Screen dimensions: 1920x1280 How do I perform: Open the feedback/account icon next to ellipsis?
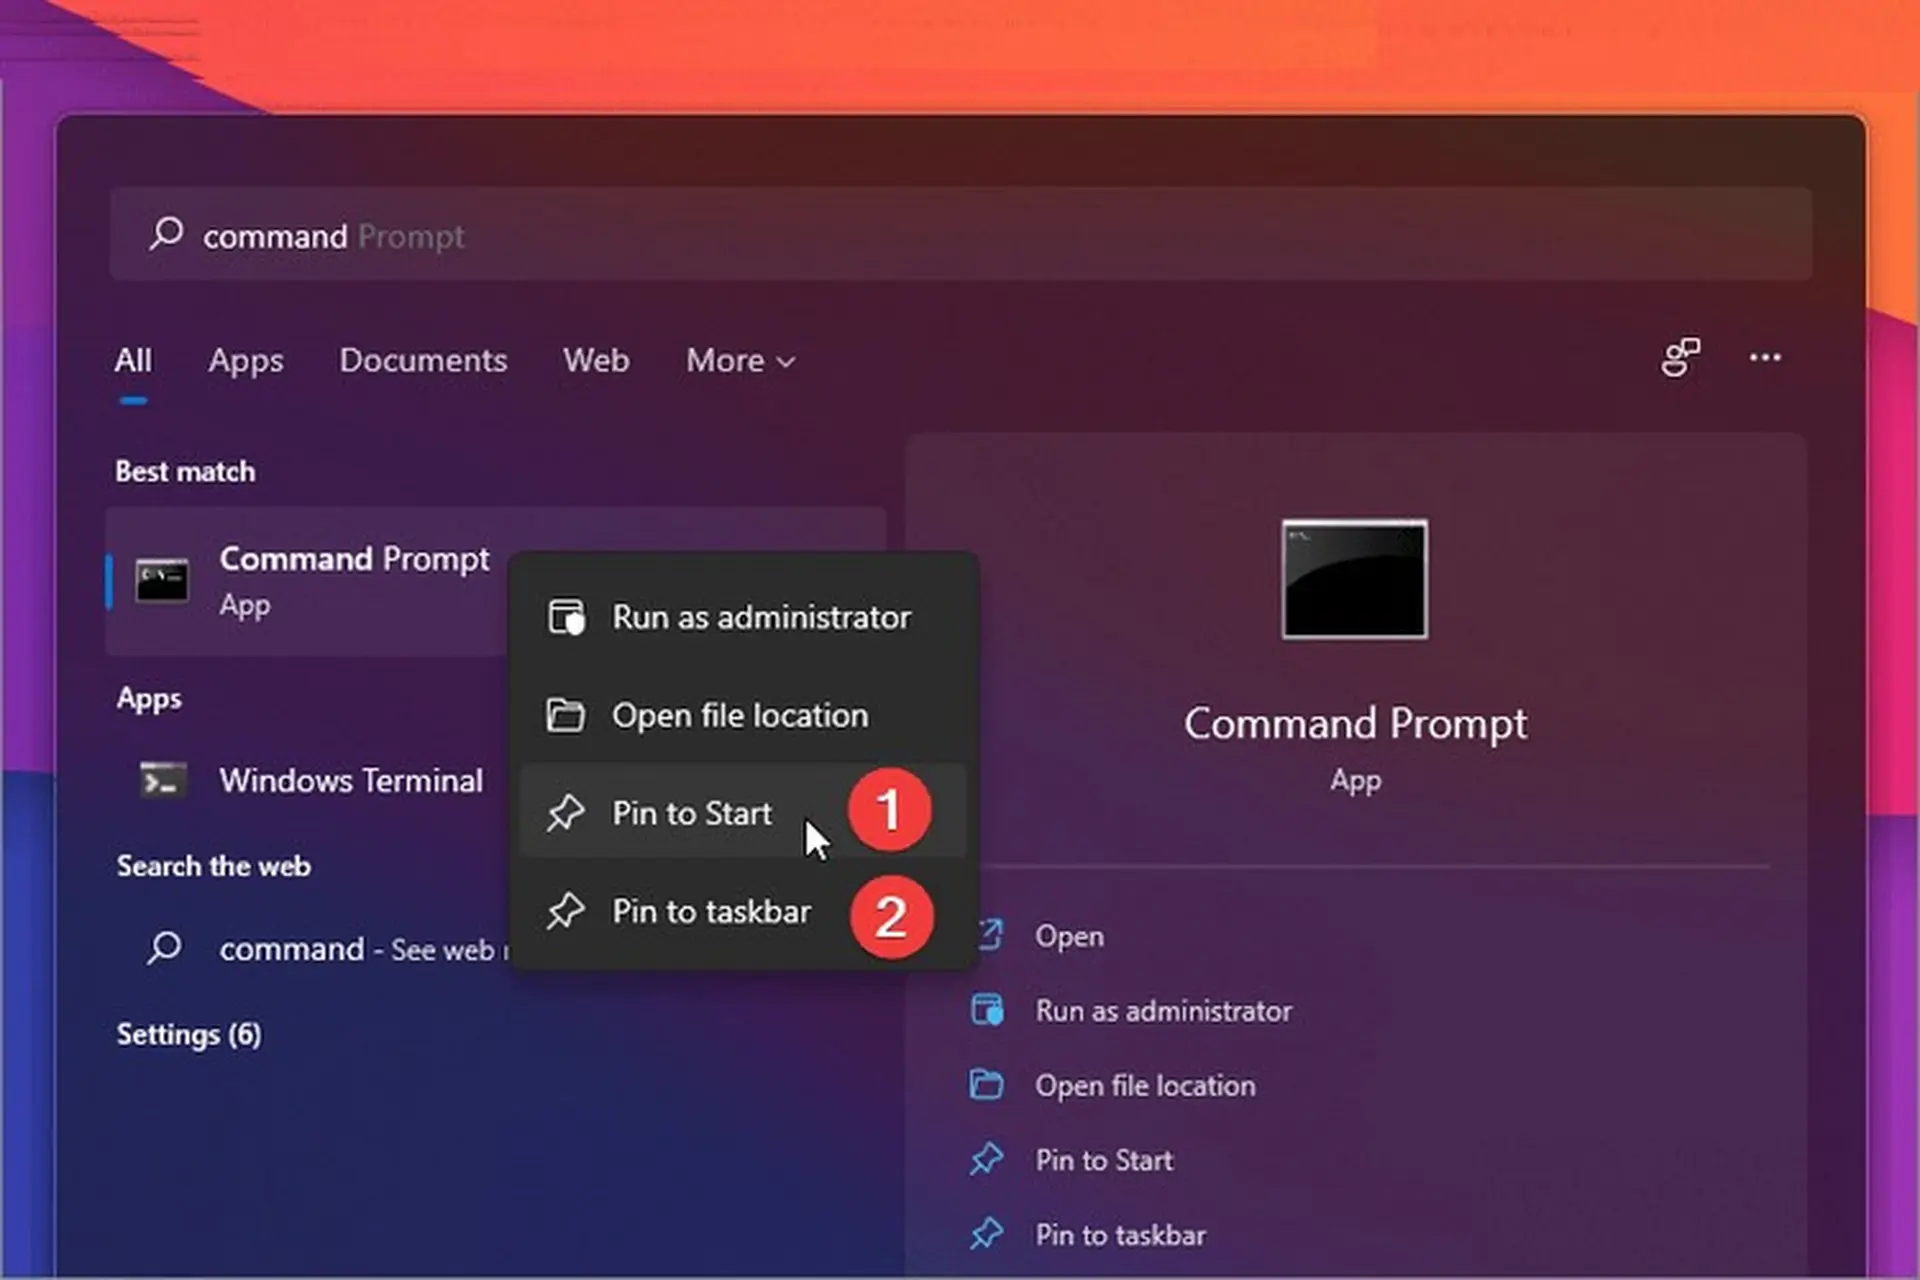[x=1680, y=357]
